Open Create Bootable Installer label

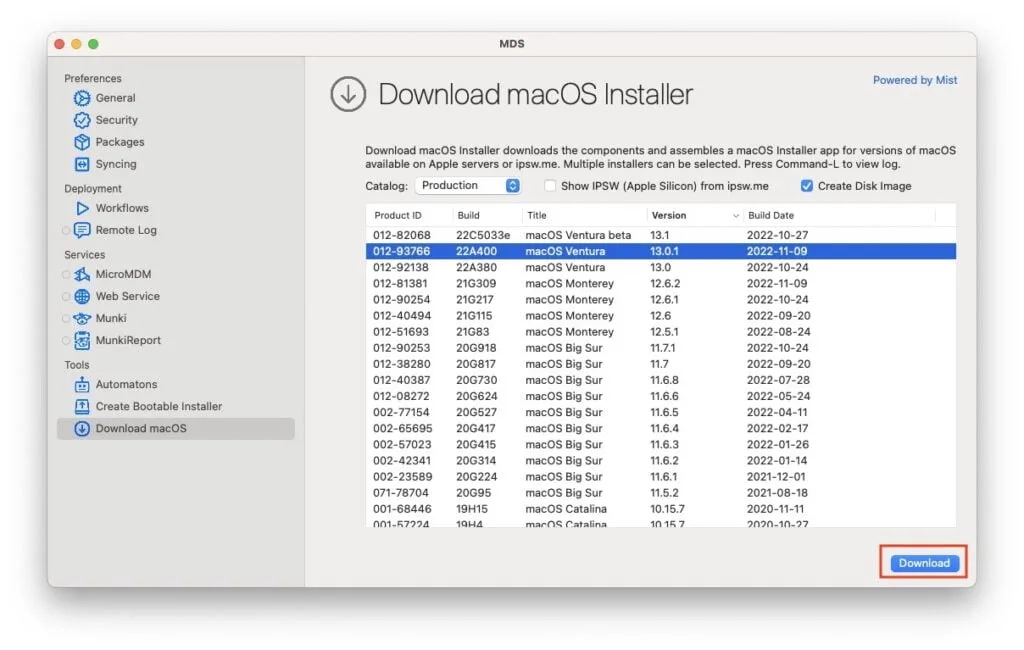click(159, 406)
